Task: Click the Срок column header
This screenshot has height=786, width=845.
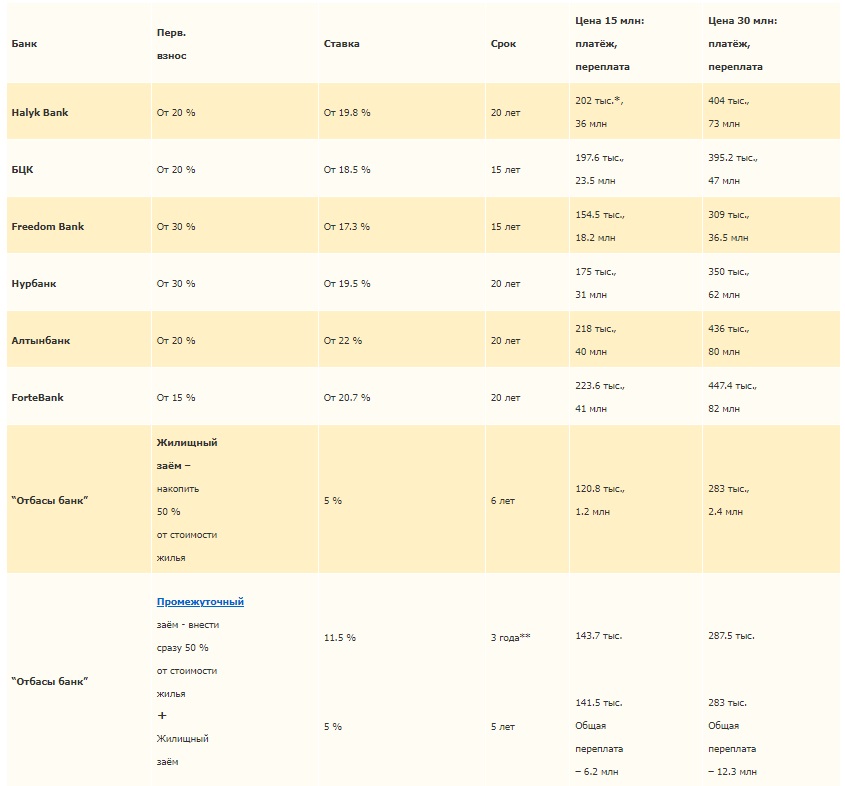Action: point(503,44)
